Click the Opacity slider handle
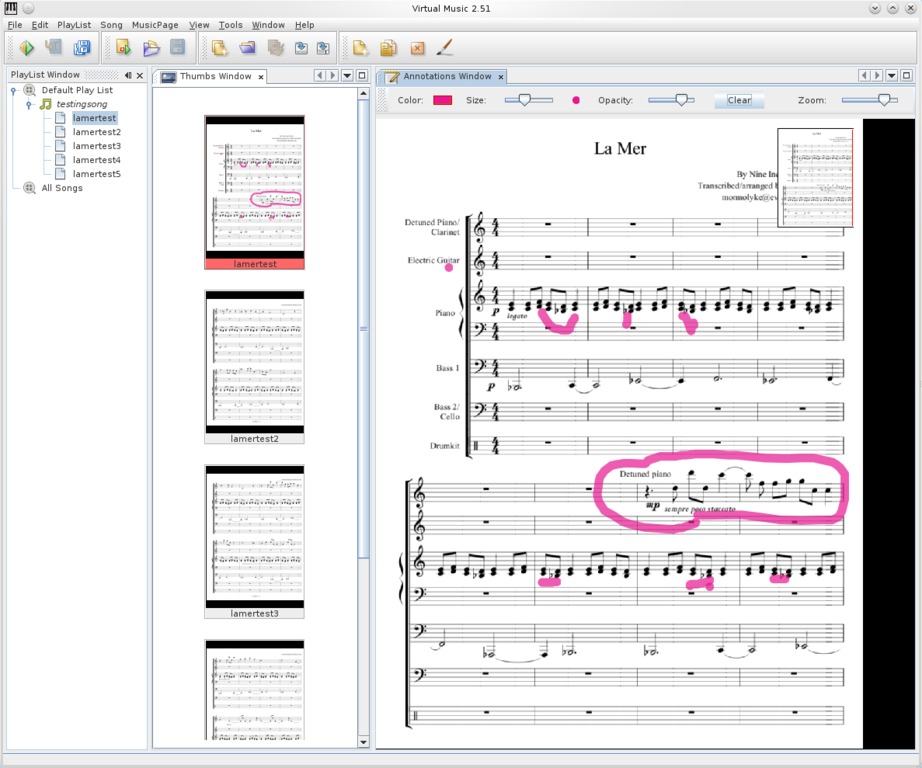 point(681,100)
